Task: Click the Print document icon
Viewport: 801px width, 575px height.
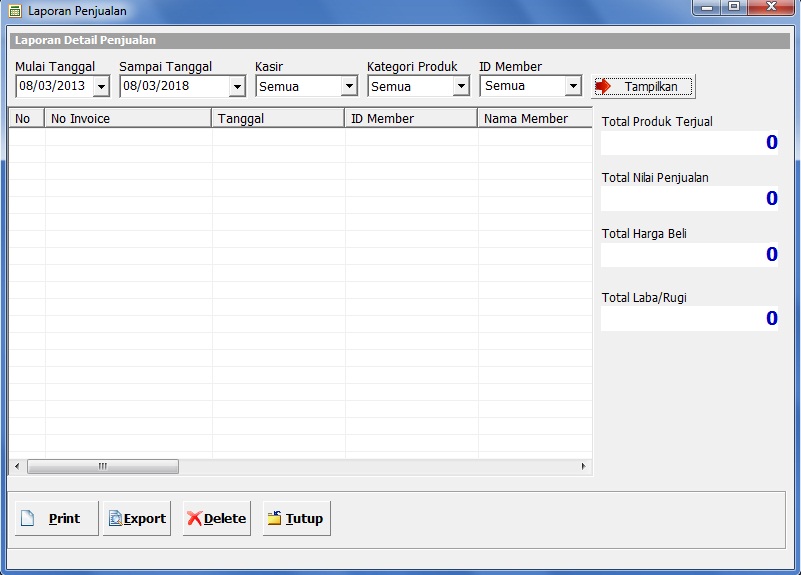Action: pos(28,519)
